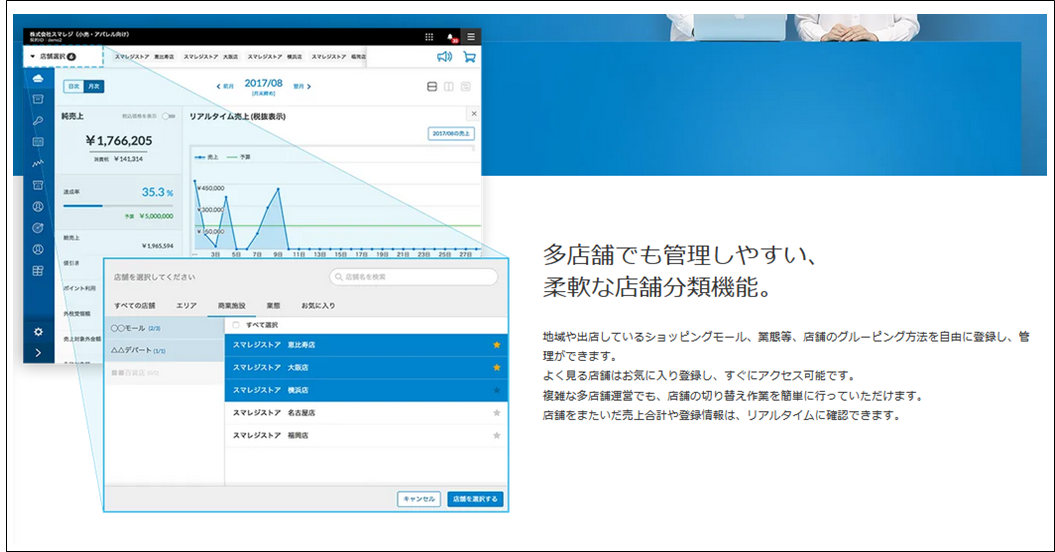Select スマレジストア 横浜店 row in list
Viewport: 1055px width, 552px height.
click(366, 390)
